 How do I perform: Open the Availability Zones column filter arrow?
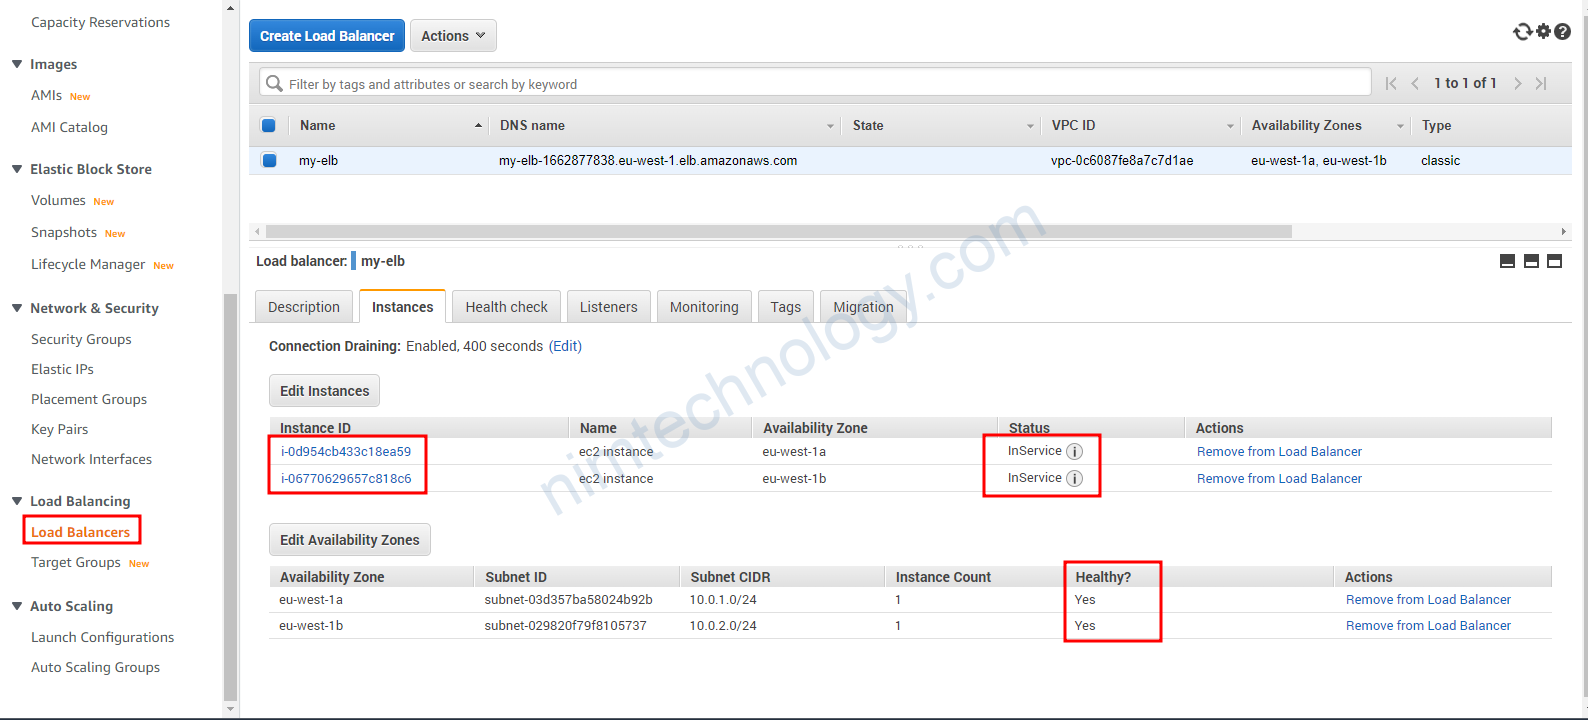[1400, 126]
